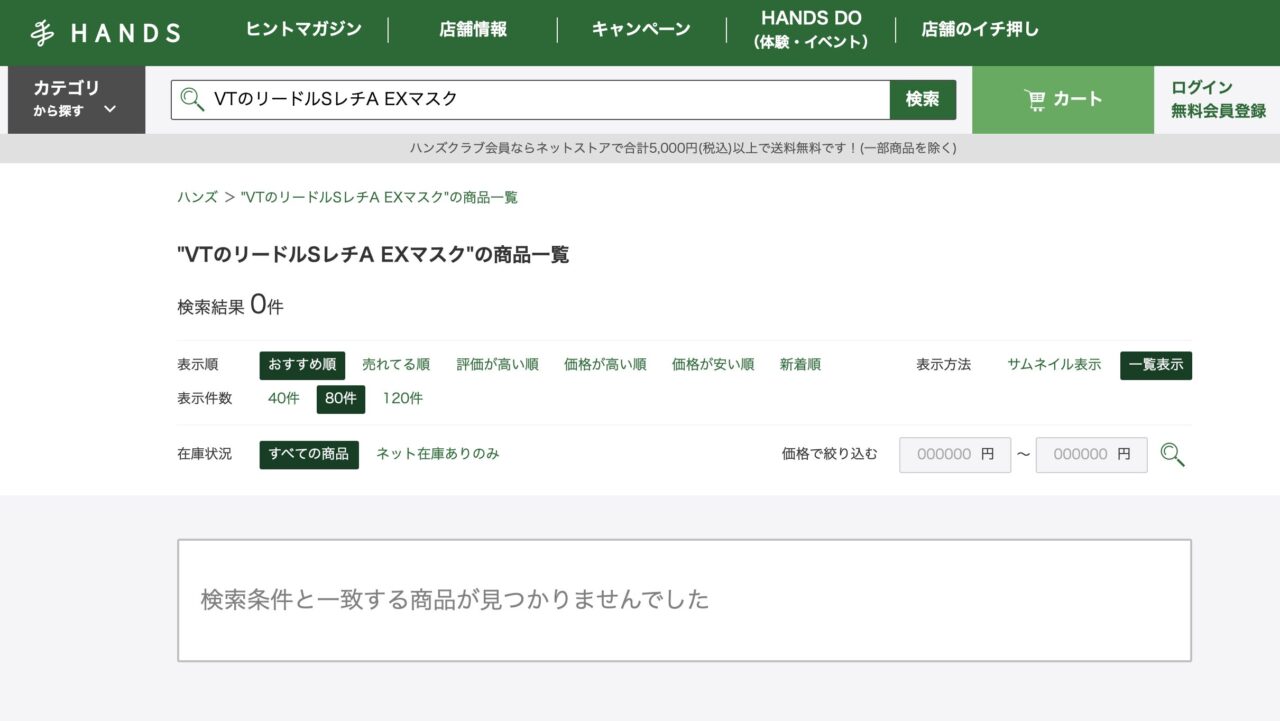Sort by 評価が高い順
Image resolution: width=1280 pixels, height=721 pixels.
tap(498, 365)
